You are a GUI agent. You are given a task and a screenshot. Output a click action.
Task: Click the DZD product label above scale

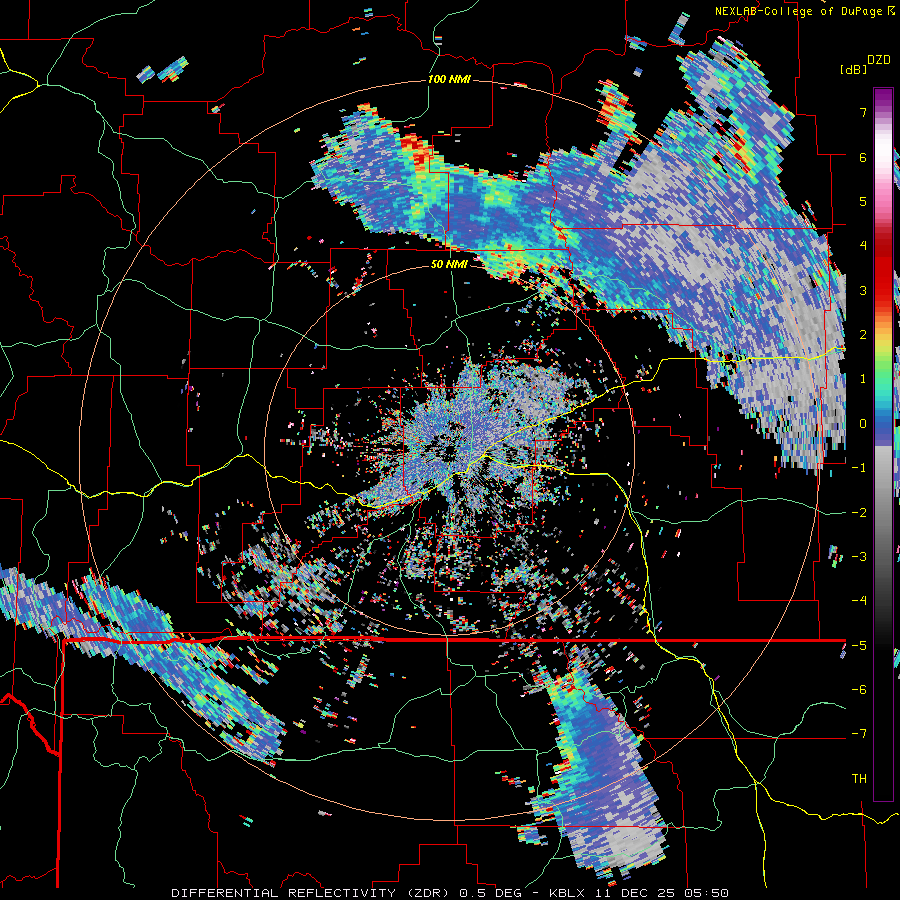coord(879,60)
